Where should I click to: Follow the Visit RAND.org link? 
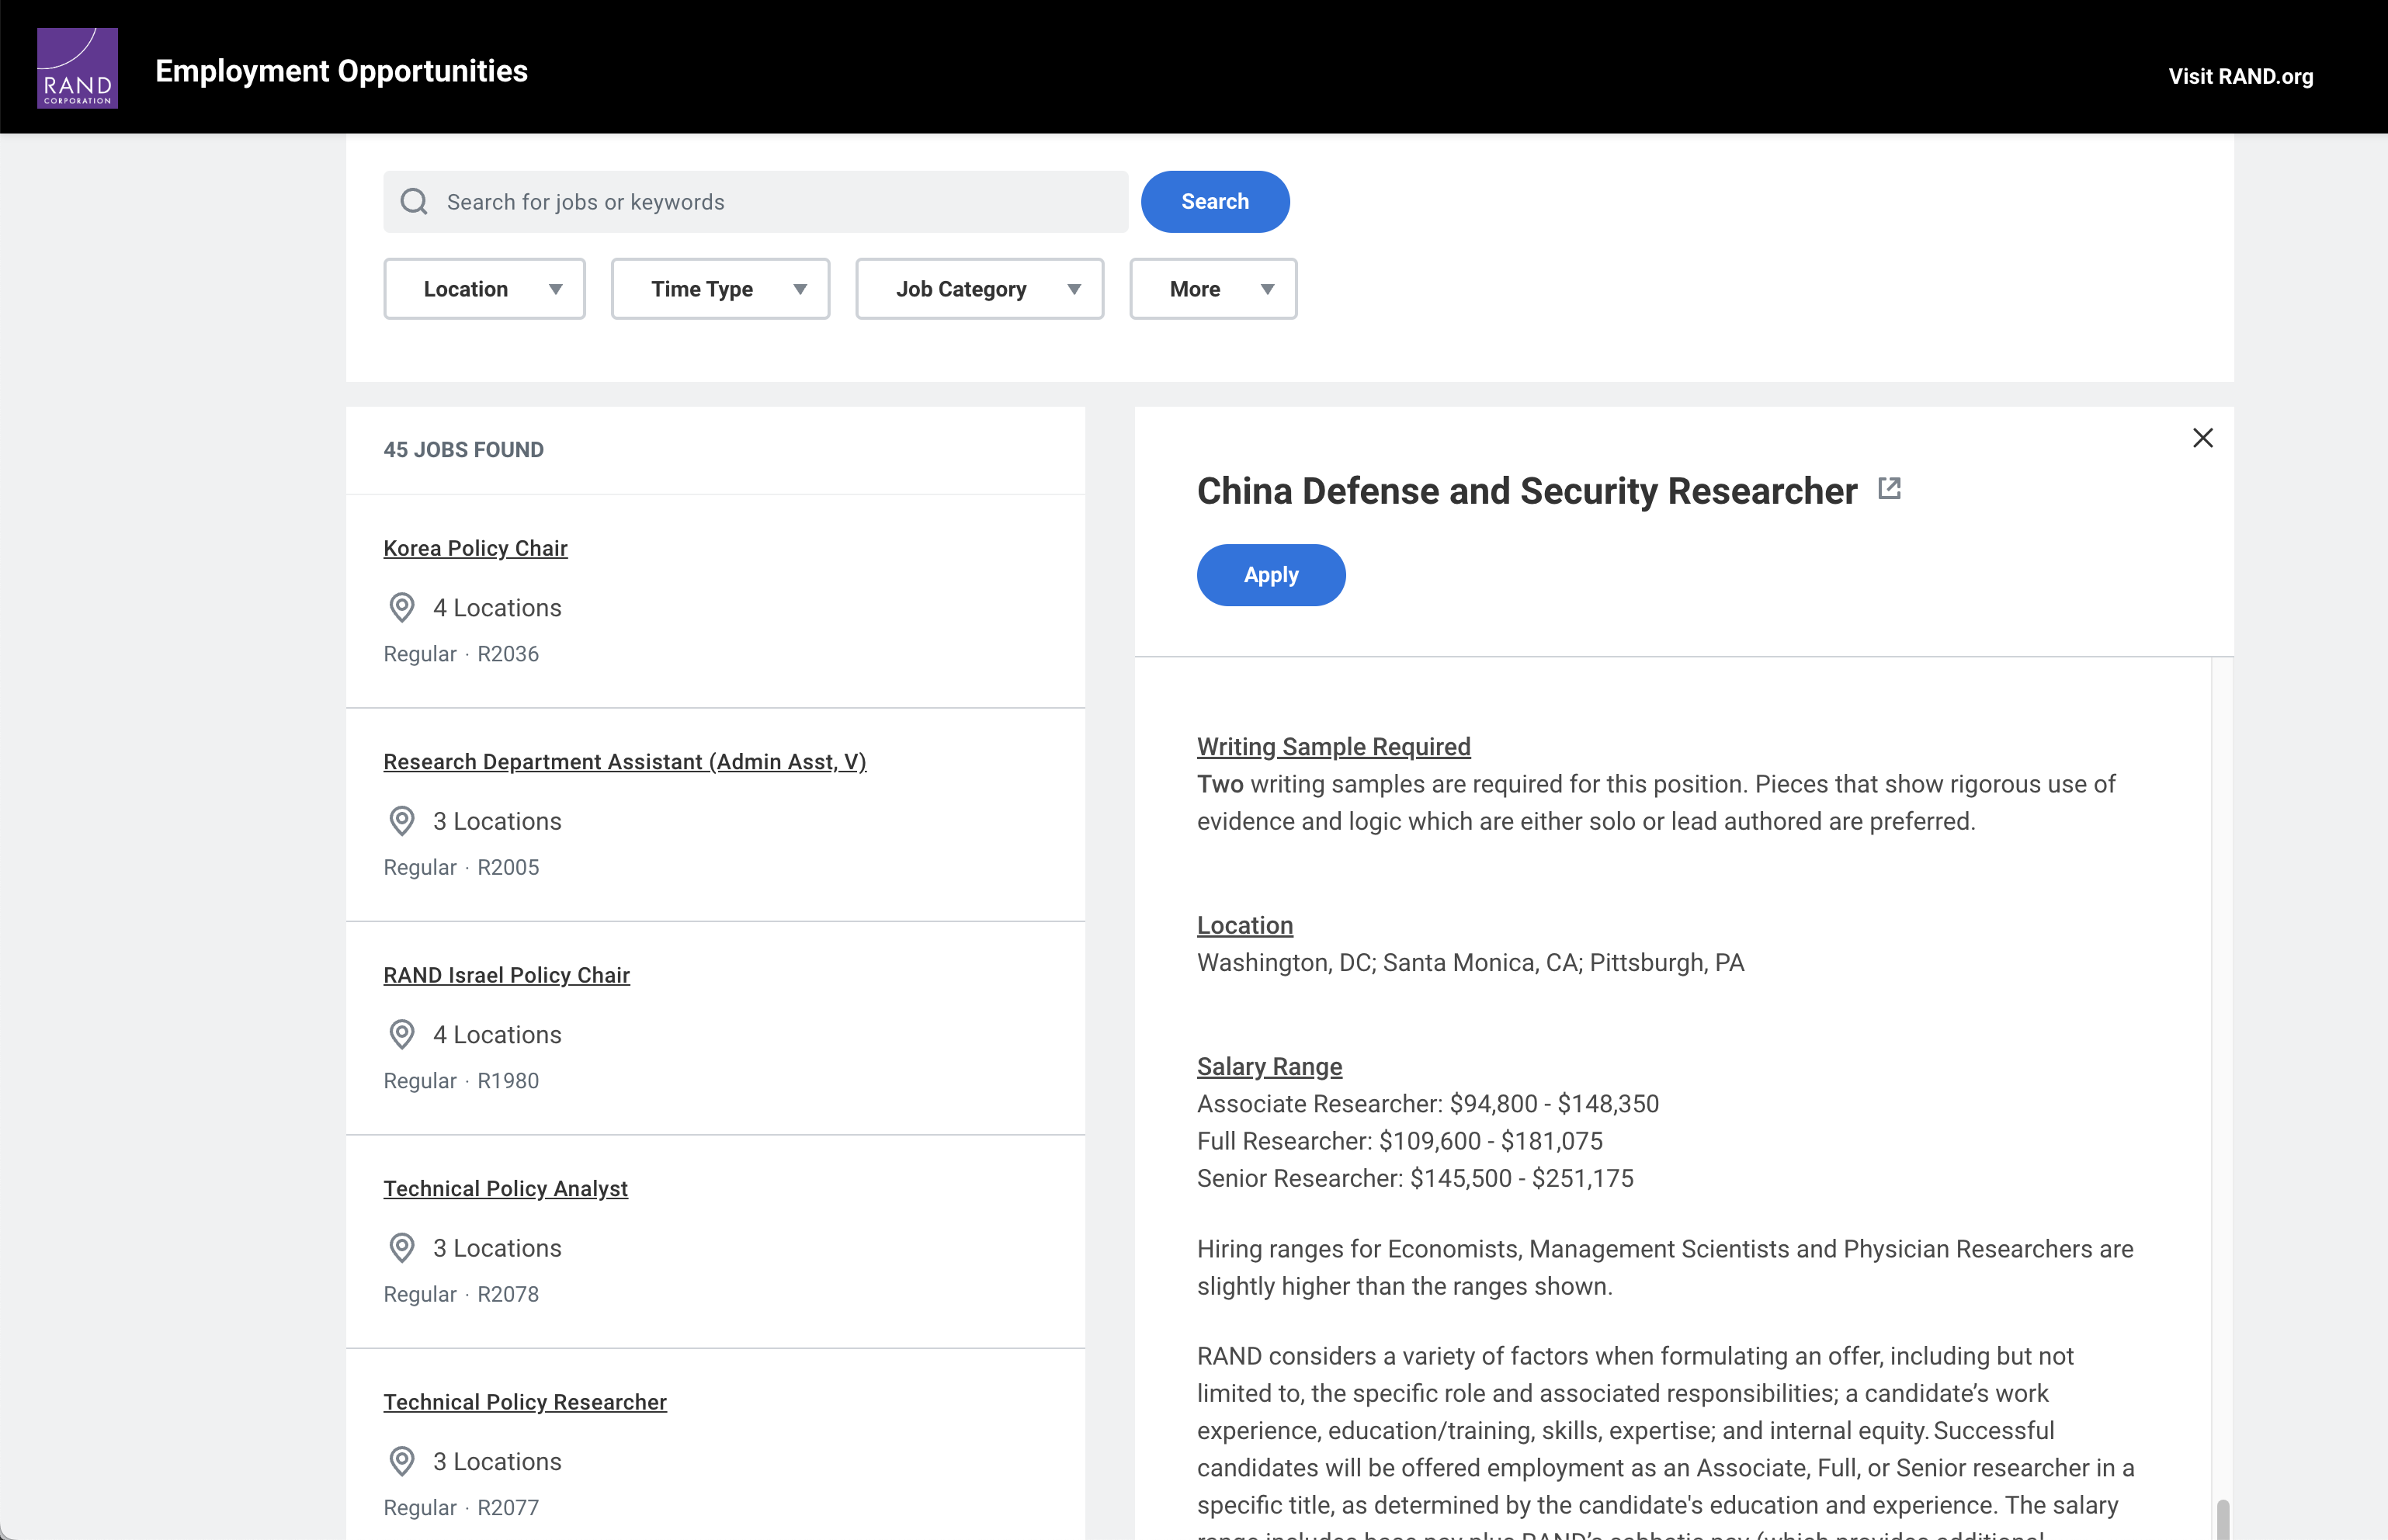tap(2240, 76)
